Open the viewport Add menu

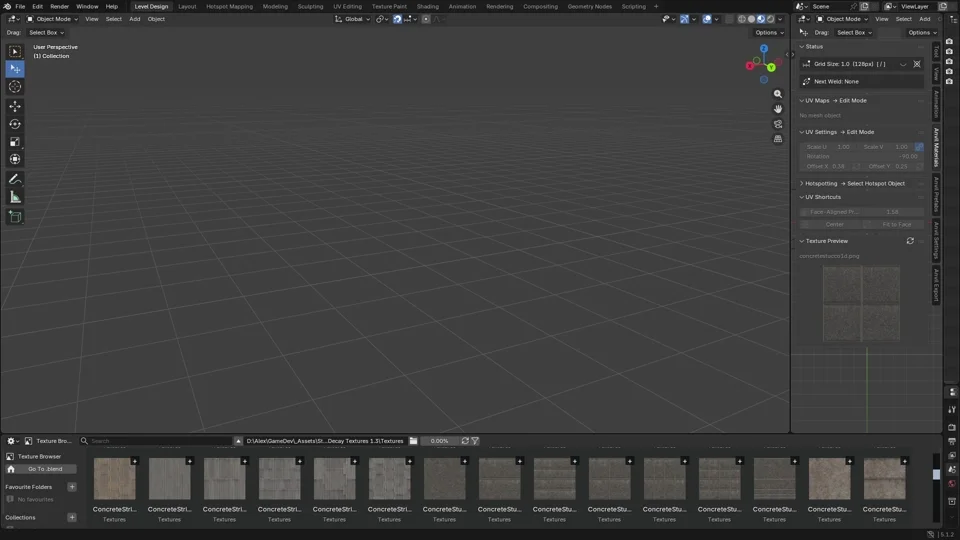point(134,19)
